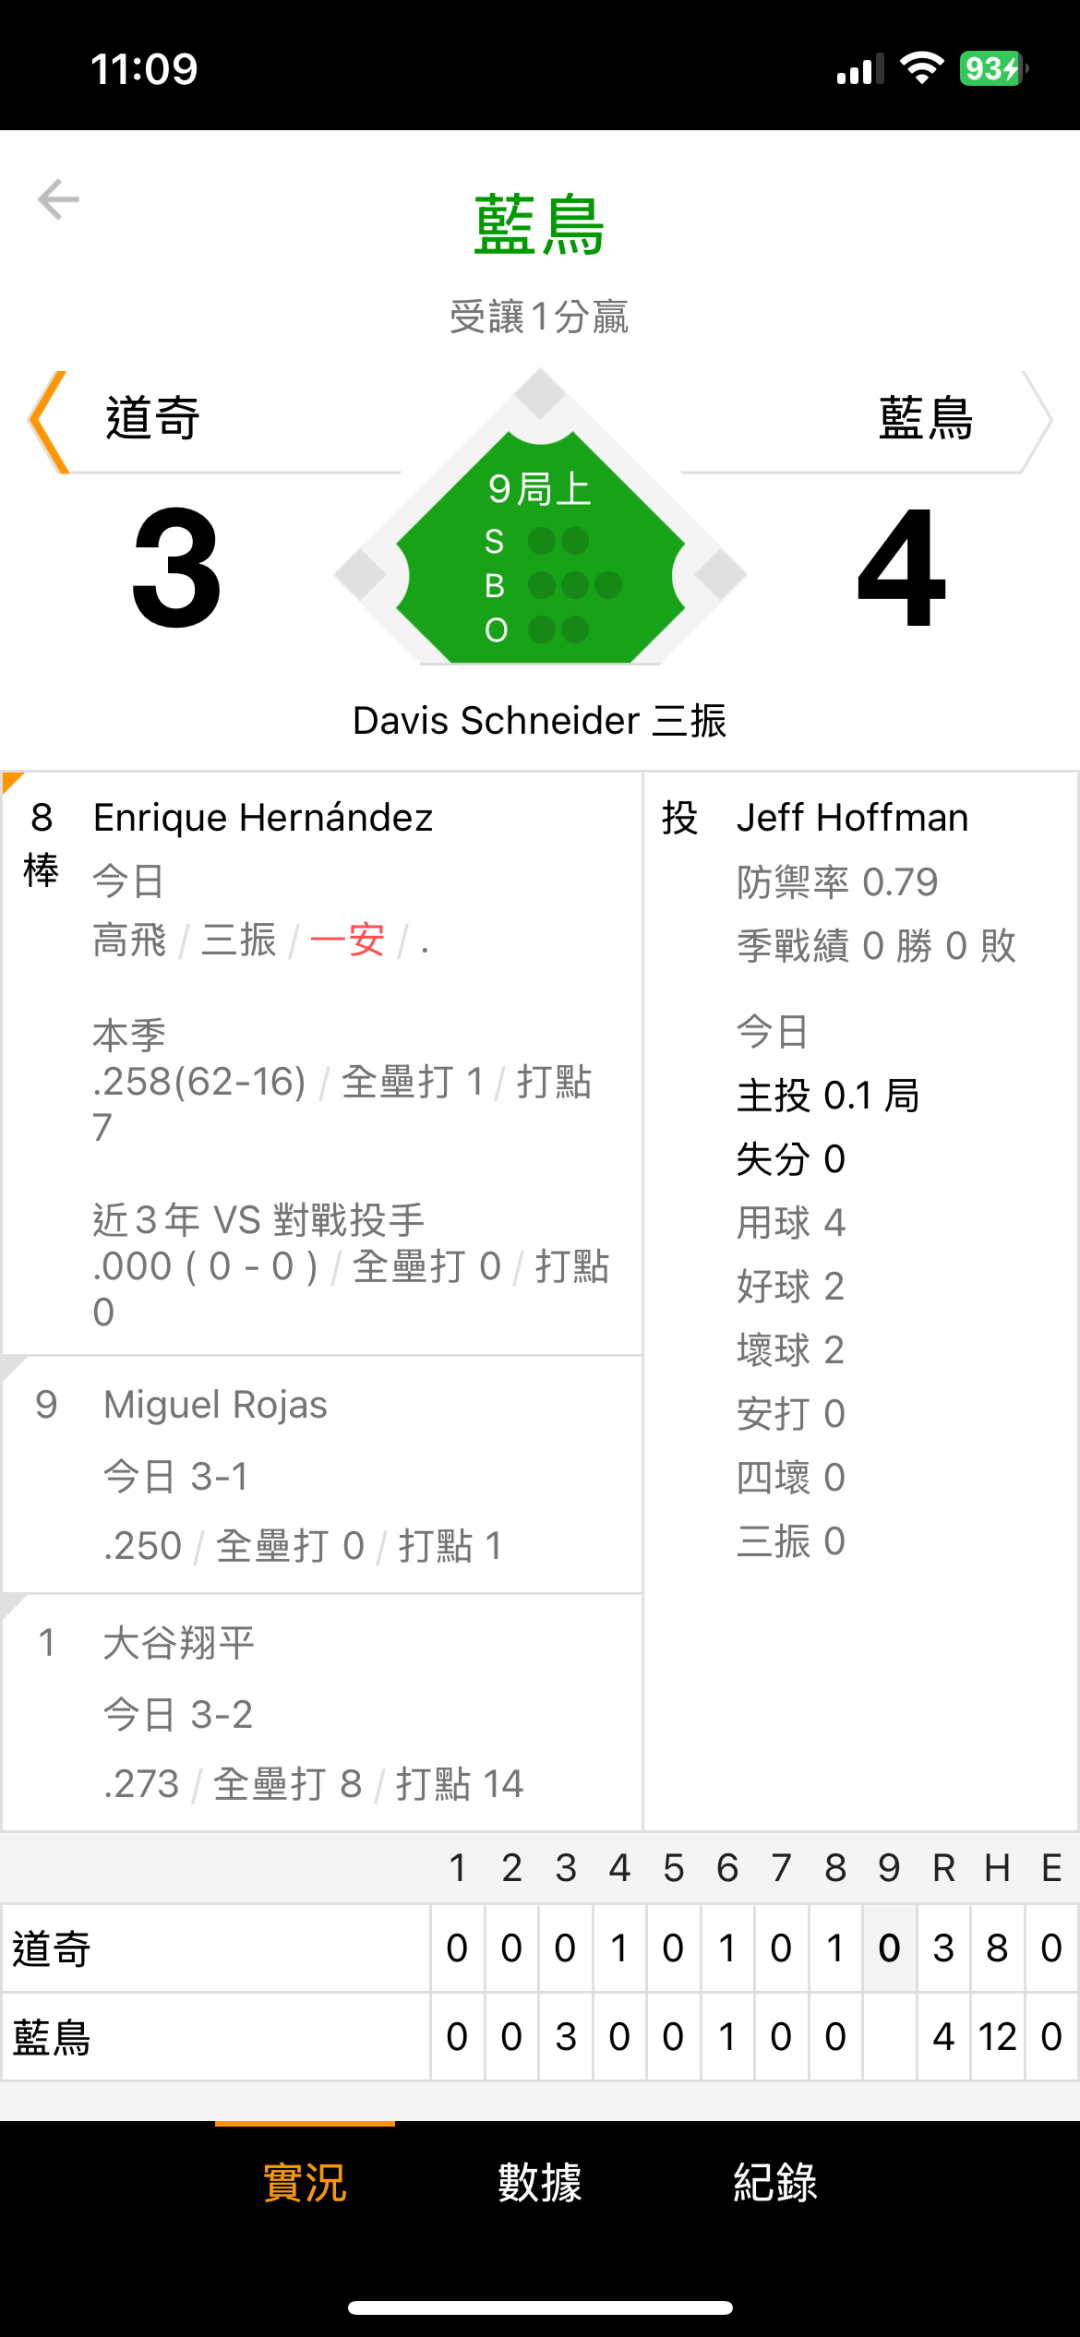Screen dimensions: 1080x2337
Task: Tap the out count indicator dots
Action: pyautogui.click(x=558, y=630)
